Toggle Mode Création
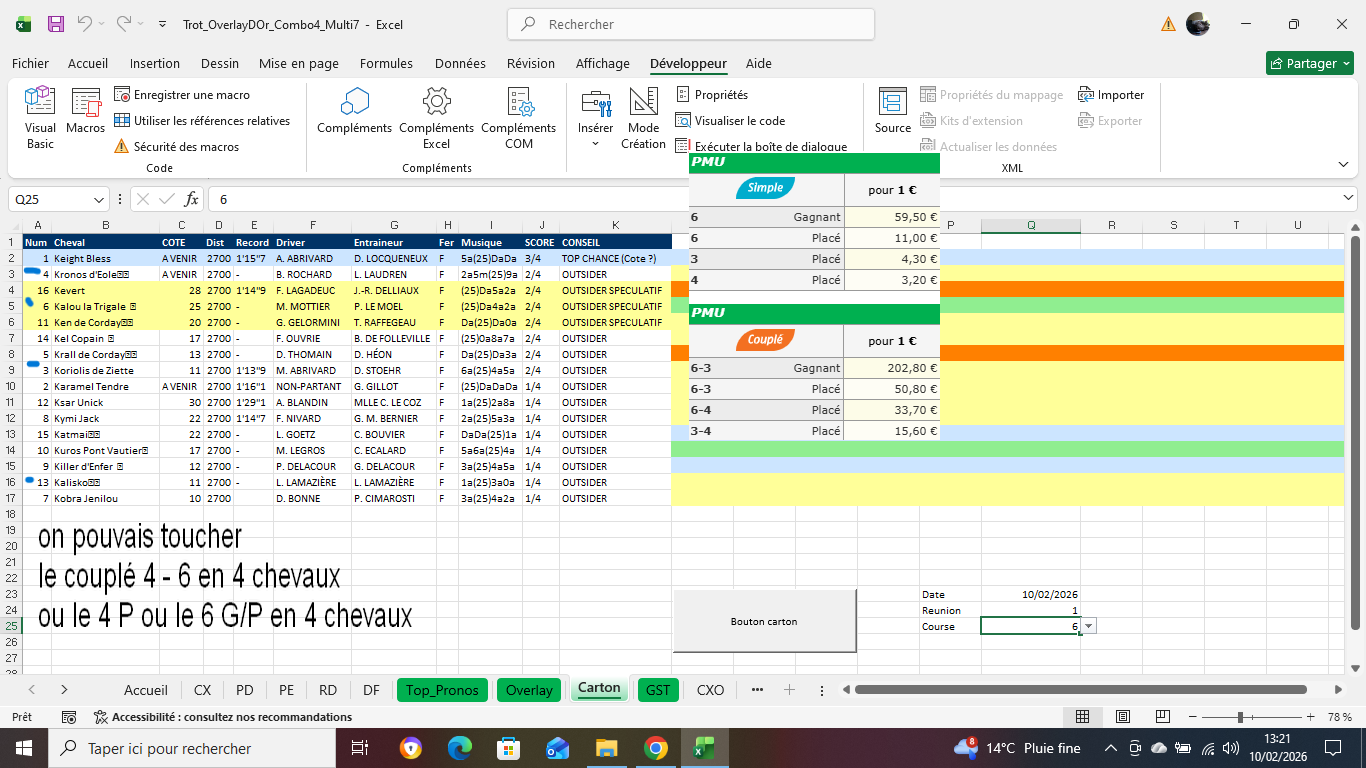 pos(643,118)
